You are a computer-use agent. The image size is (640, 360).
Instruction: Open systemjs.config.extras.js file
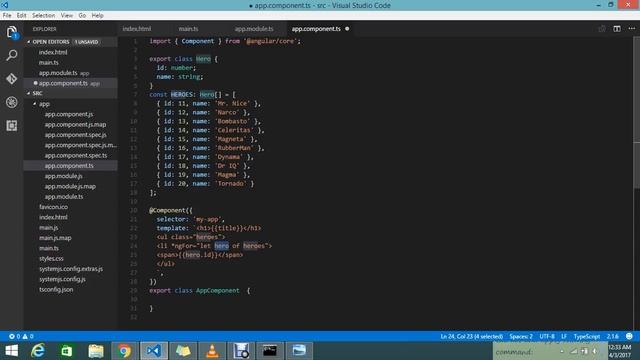click(x=71, y=269)
